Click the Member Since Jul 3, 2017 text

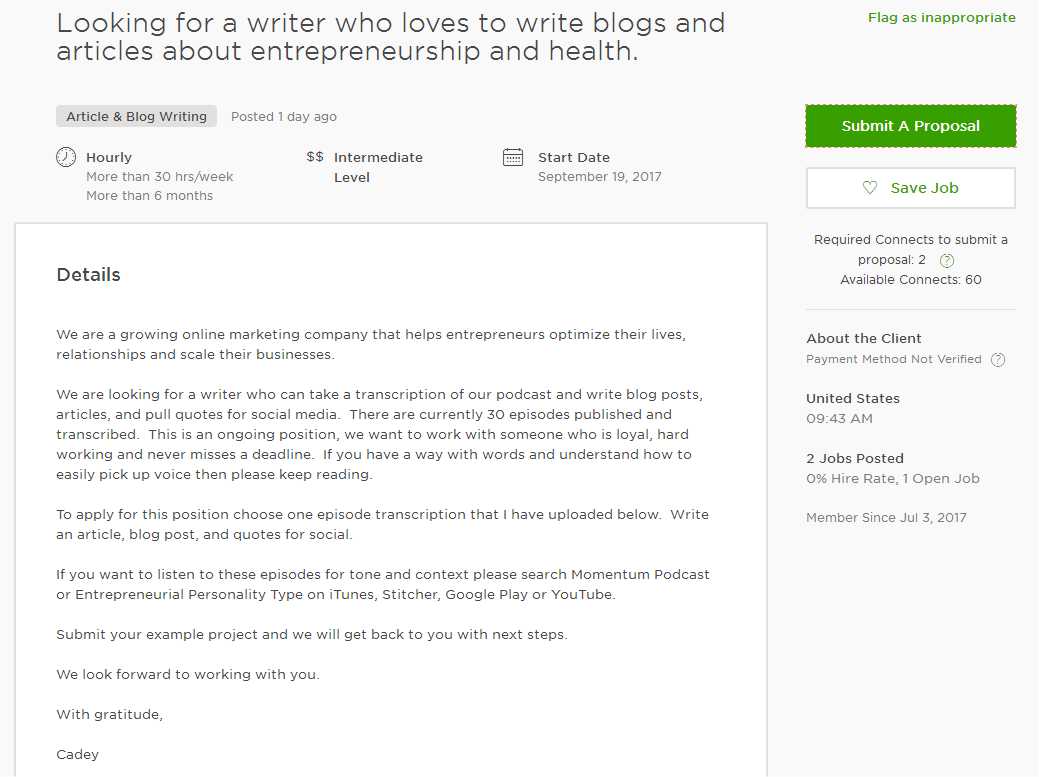pos(886,518)
